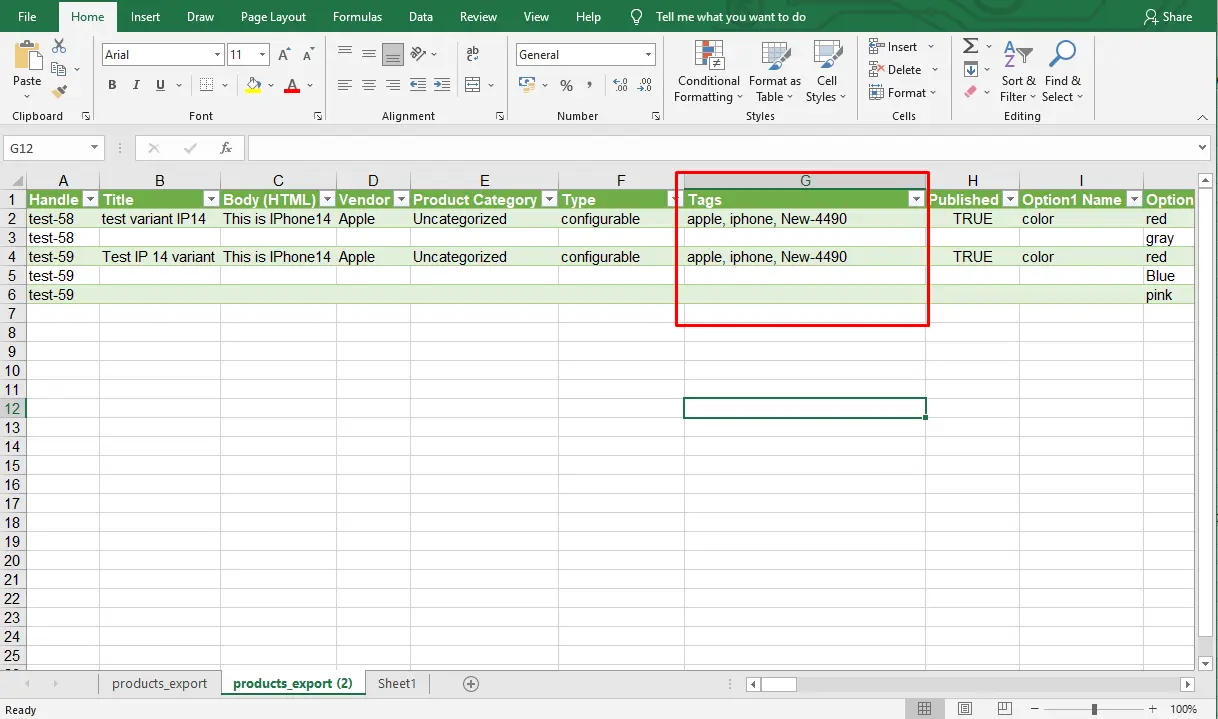
Task: Click the Increase Decimal icon
Action: coord(619,86)
